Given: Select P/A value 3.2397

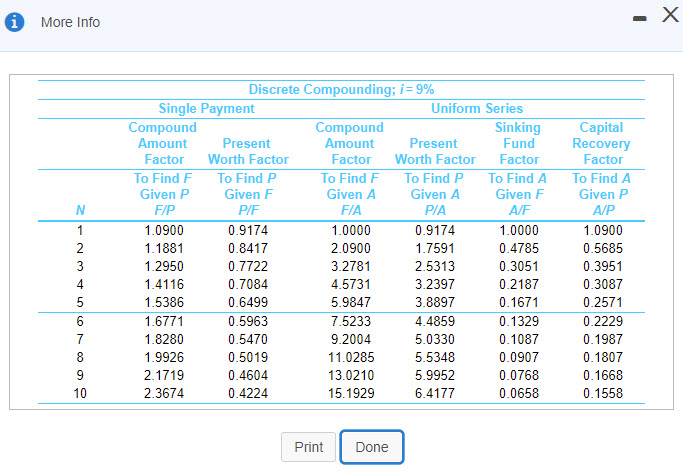Looking at the screenshot, I should click(435, 285).
